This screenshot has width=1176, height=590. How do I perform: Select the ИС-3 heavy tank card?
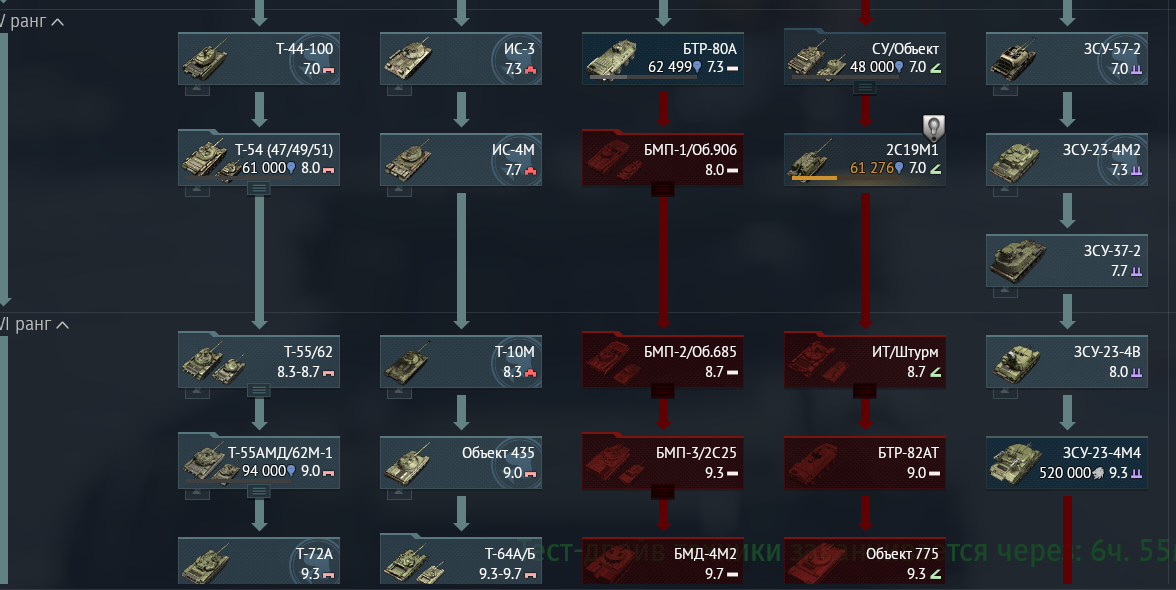[460, 58]
